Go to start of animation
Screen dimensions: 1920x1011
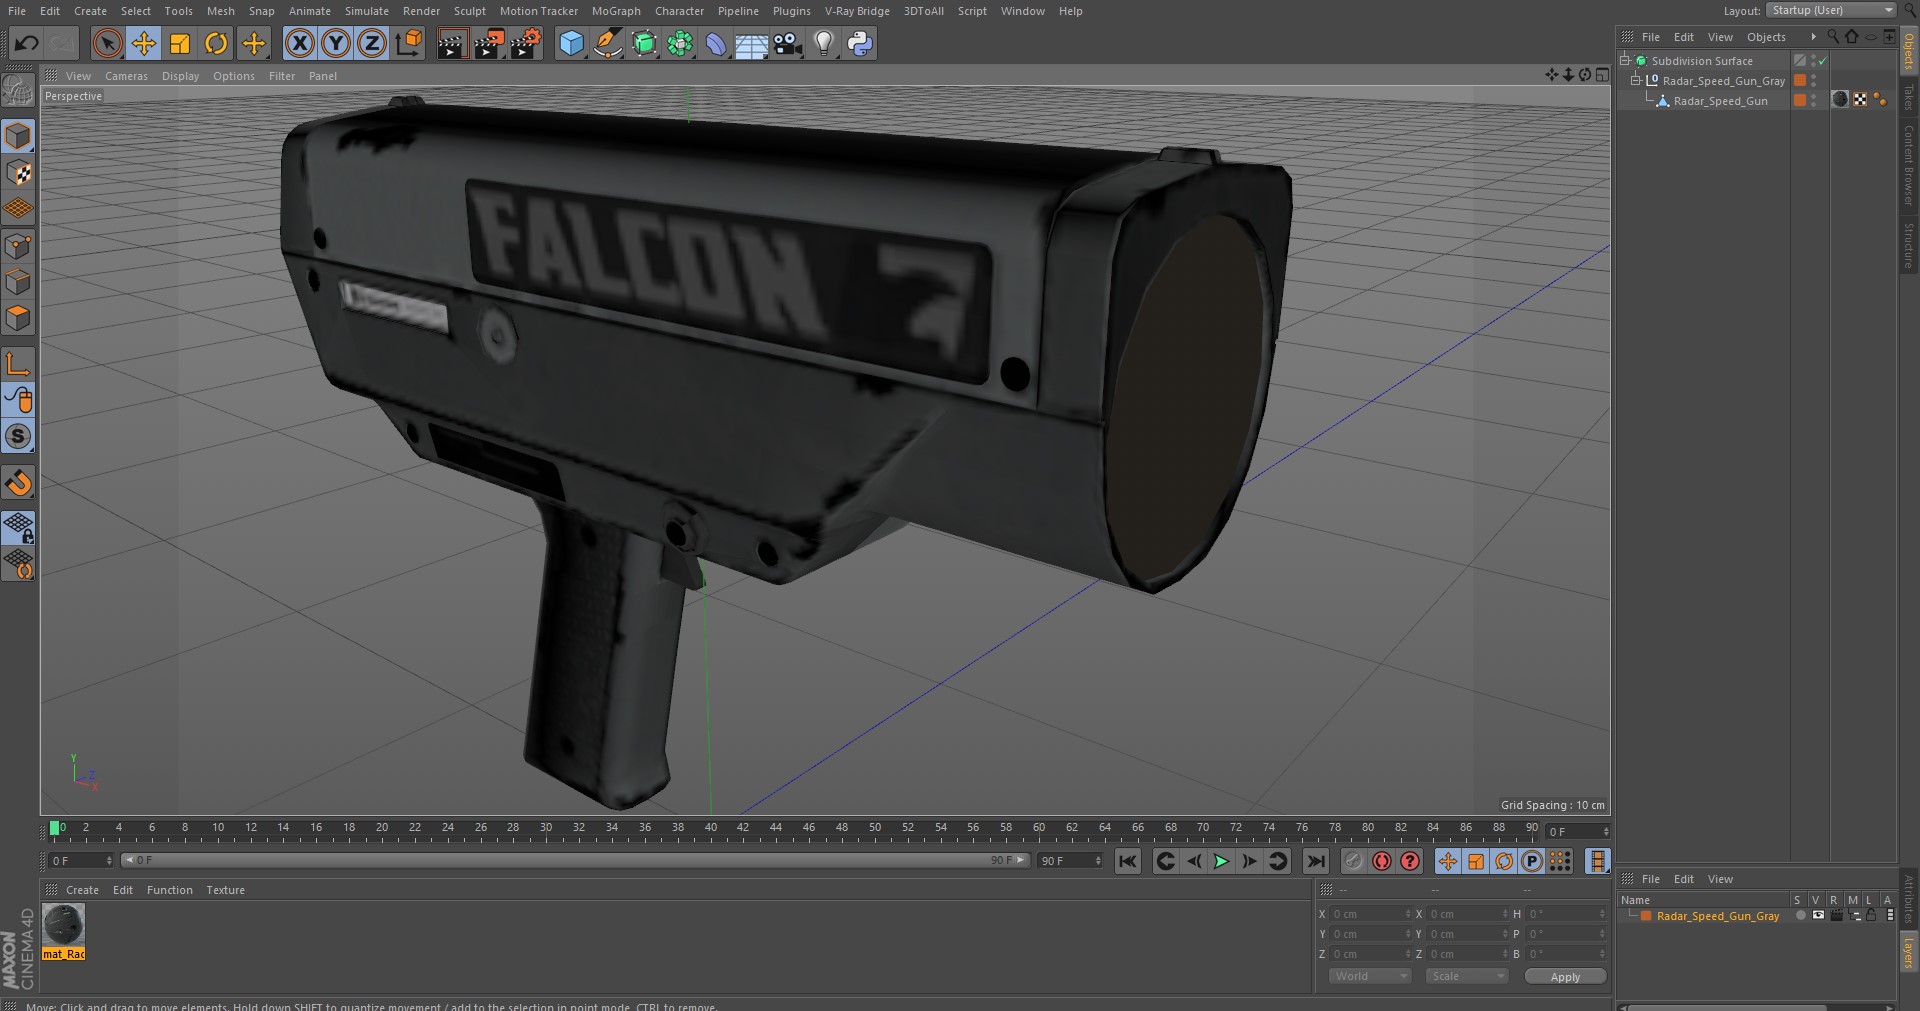pos(1127,861)
